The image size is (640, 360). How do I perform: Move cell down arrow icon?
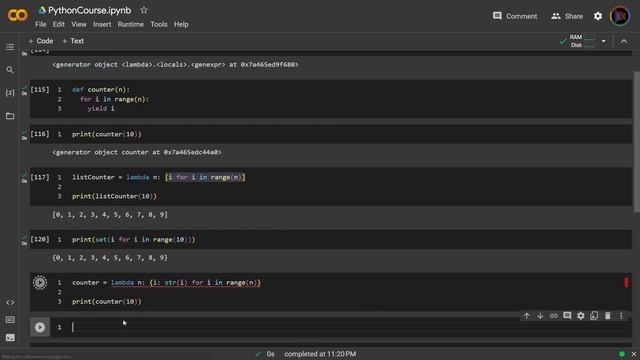click(540, 316)
